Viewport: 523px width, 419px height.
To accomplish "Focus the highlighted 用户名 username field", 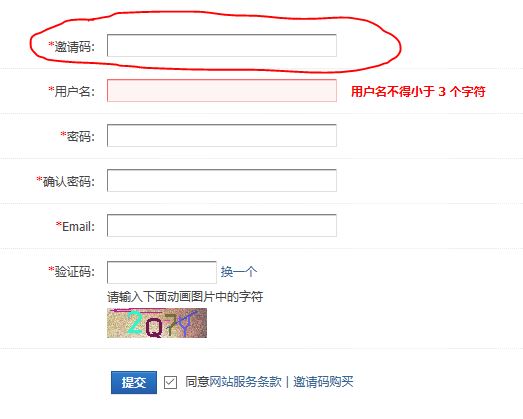I will [222, 90].
